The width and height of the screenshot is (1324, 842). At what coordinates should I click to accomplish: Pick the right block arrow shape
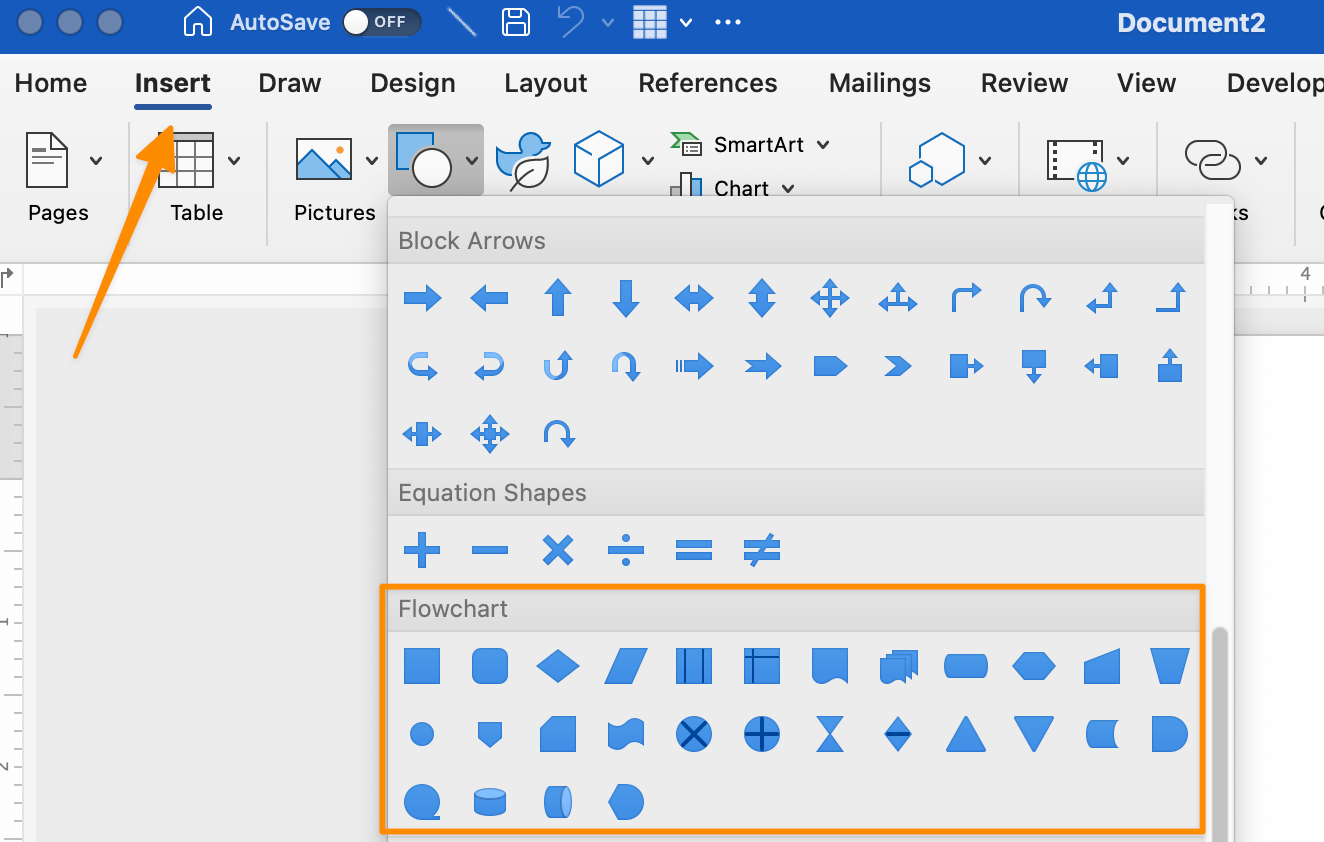coord(422,298)
